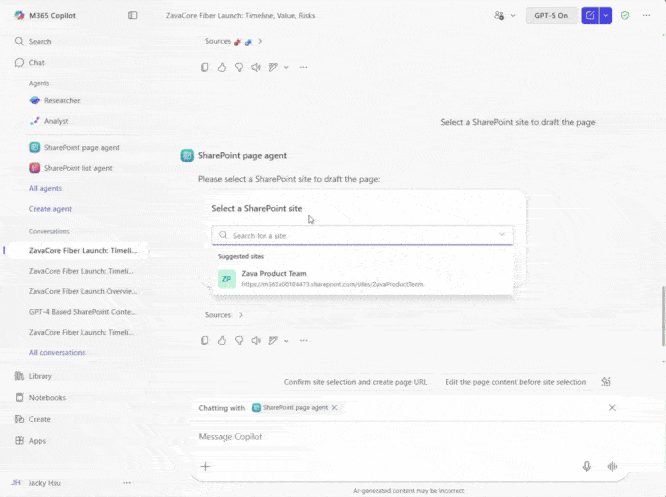Read aloud the upper response
Viewport: 666px width, 497px height.
pos(256,67)
